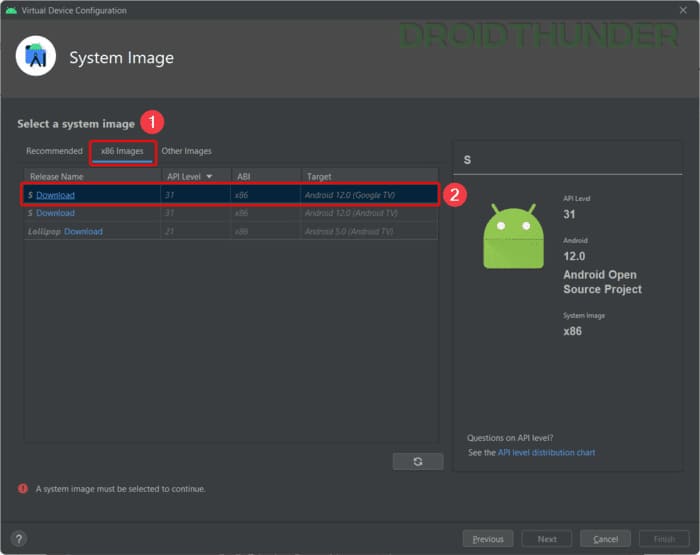Image resolution: width=700 pixels, height=555 pixels.
Task: Click the red error icon beside the warning message
Action: pyautogui.click(x=23, y=488)
